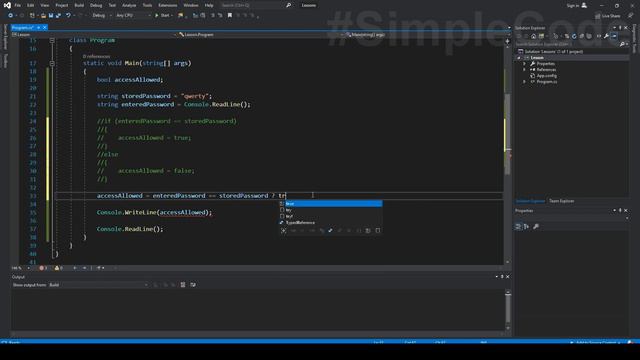Click the Save All toolbar icon
The image size is (640, 360).
click(x=58, y=16)
